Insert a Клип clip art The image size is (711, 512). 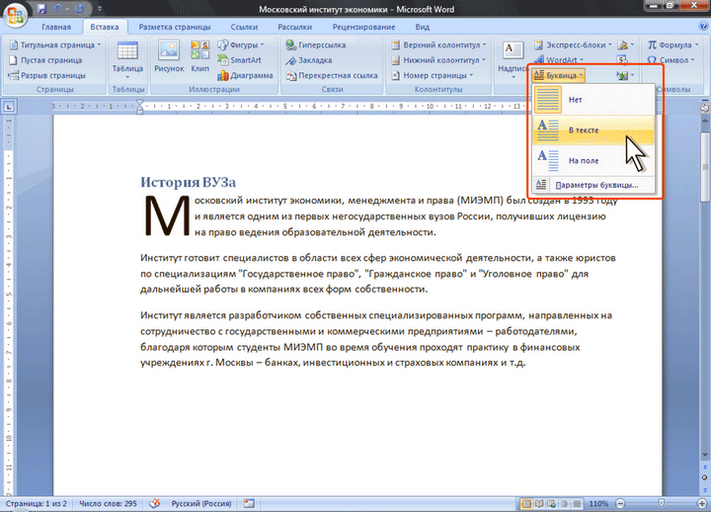(x=200, y=57)
